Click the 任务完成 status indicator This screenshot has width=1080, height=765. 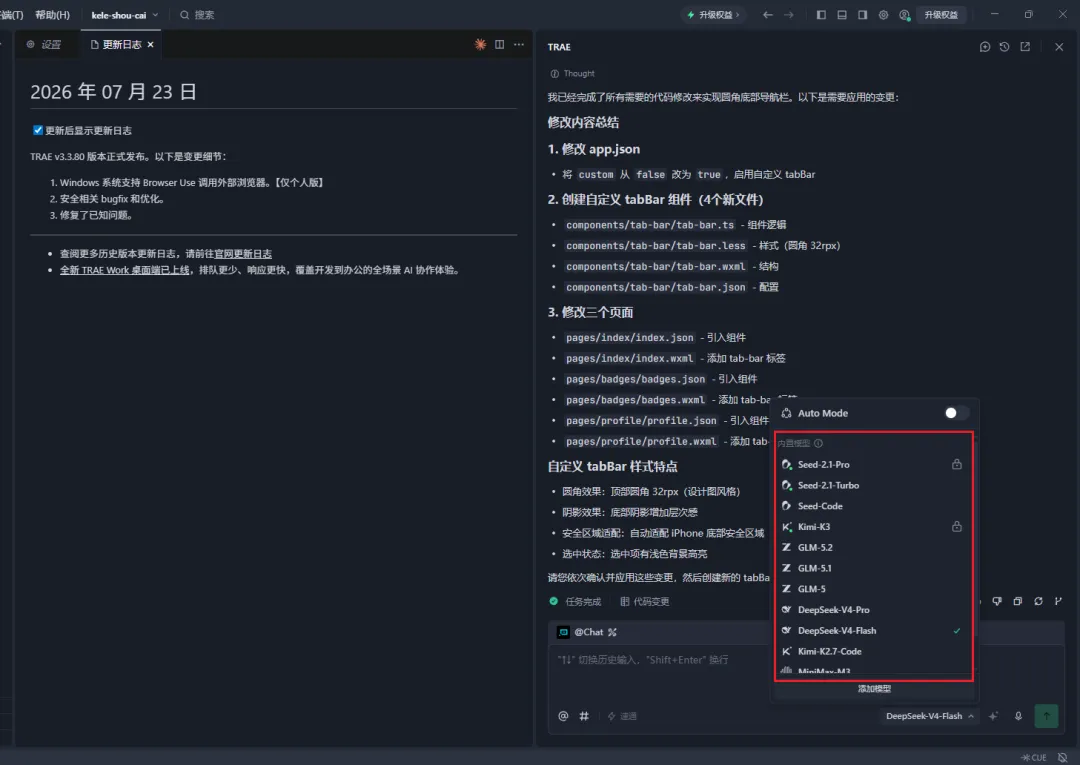point(575,602)
